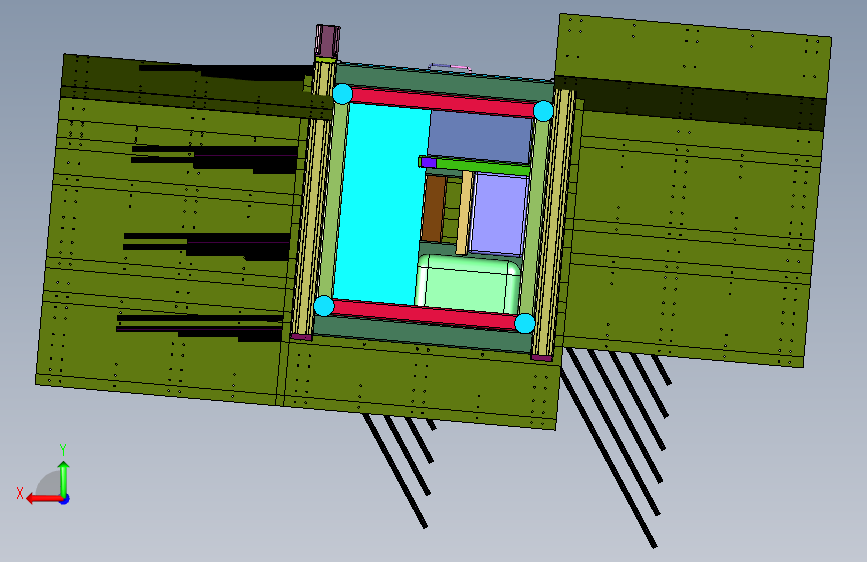Viewport: 867px width, 562px height.
Task: Select the light green rounded box part
Action: [x=468, y=284]
